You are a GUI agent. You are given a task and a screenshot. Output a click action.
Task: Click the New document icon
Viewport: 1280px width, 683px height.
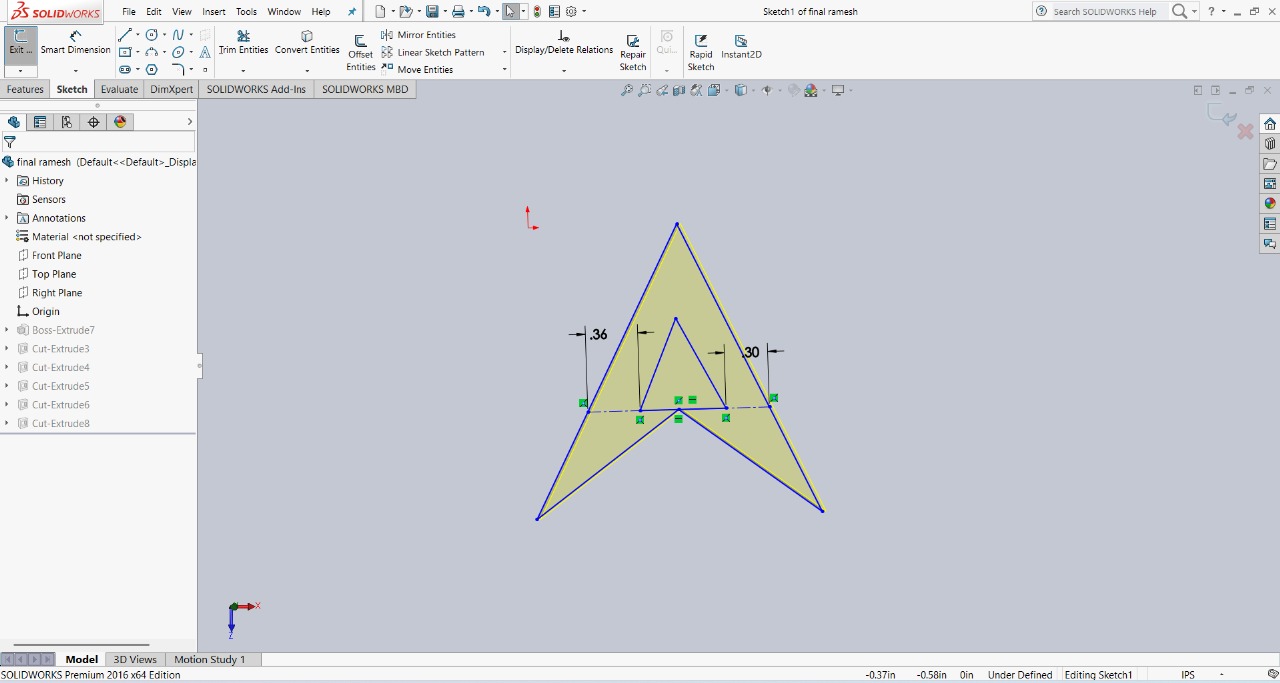(380, 12)
